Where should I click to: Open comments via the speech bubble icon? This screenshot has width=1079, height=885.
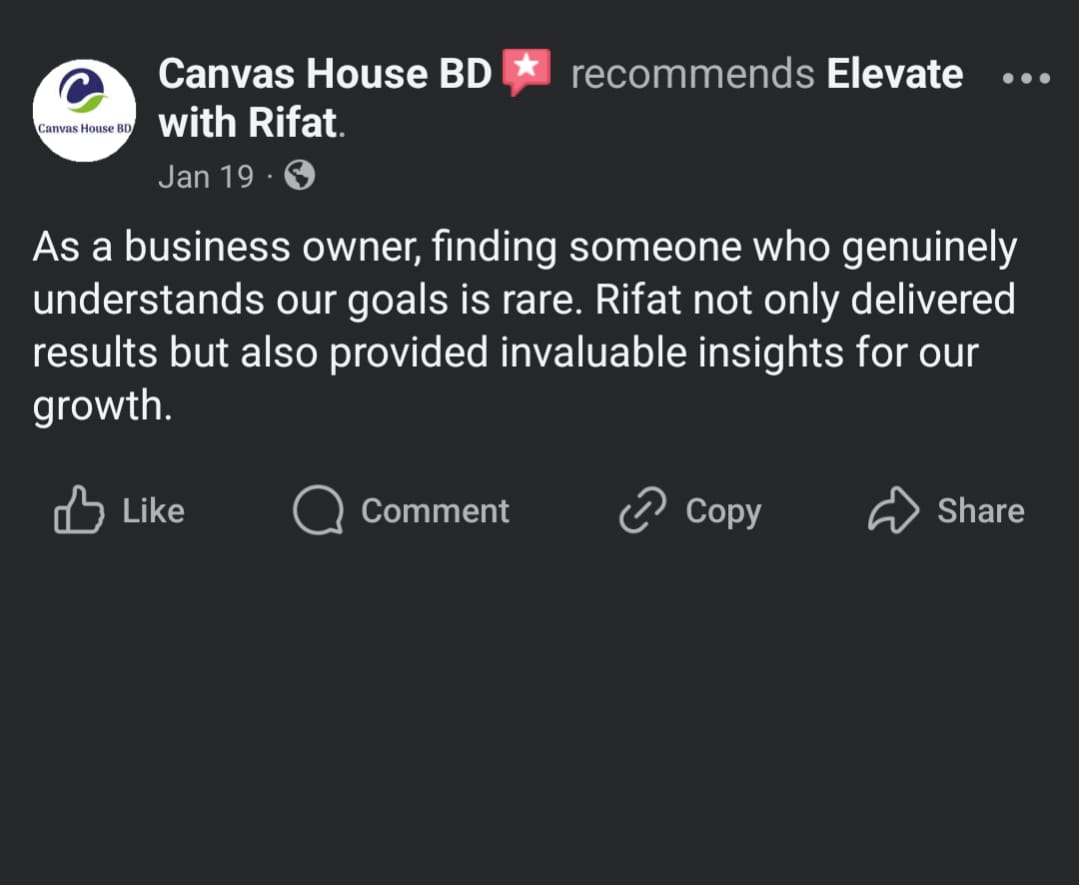click(318, 510)
